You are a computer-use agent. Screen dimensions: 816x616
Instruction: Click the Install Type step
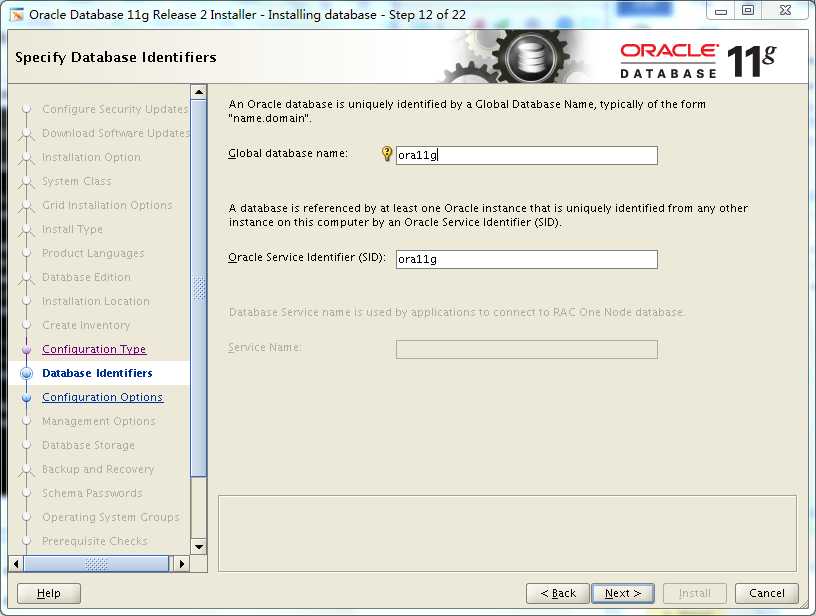[72, 229]
